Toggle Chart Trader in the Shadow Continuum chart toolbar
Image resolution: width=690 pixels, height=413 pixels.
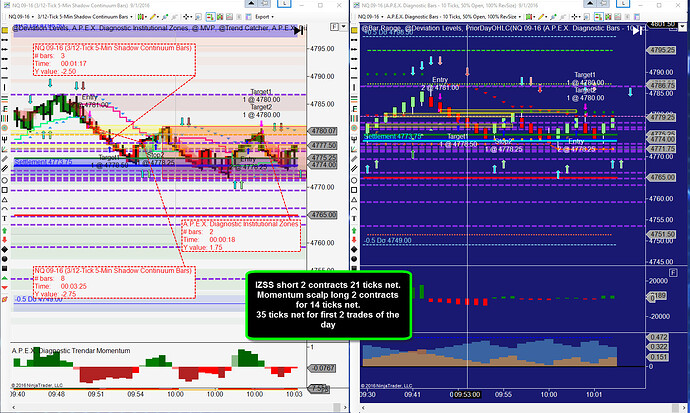click(210, 17)
